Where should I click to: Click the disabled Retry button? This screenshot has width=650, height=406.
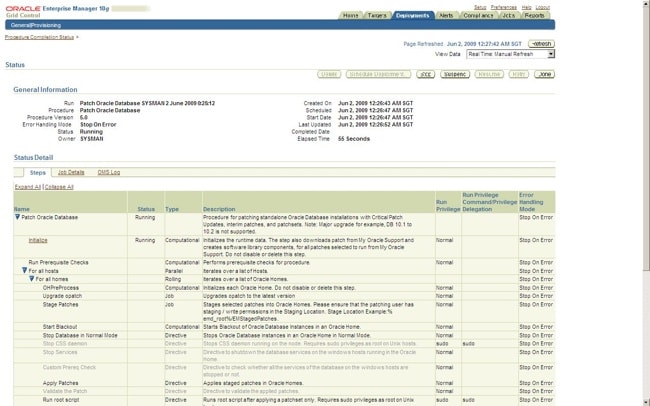[519, 74]
